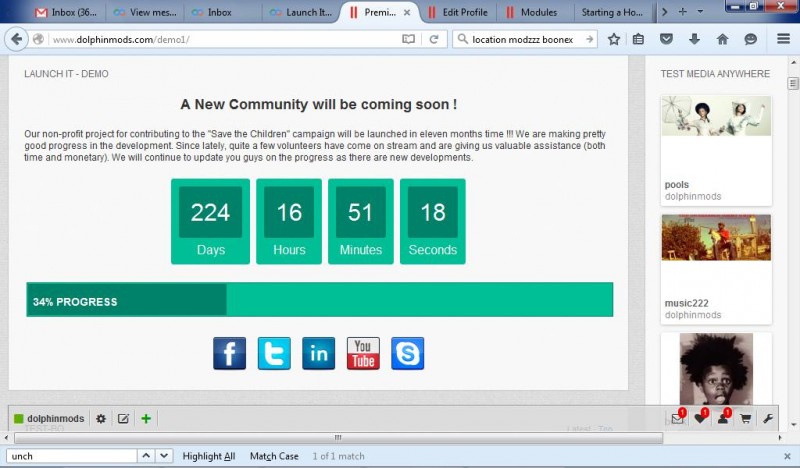Click the site identity globe icon
800x468 pixels.
[38, 39]
